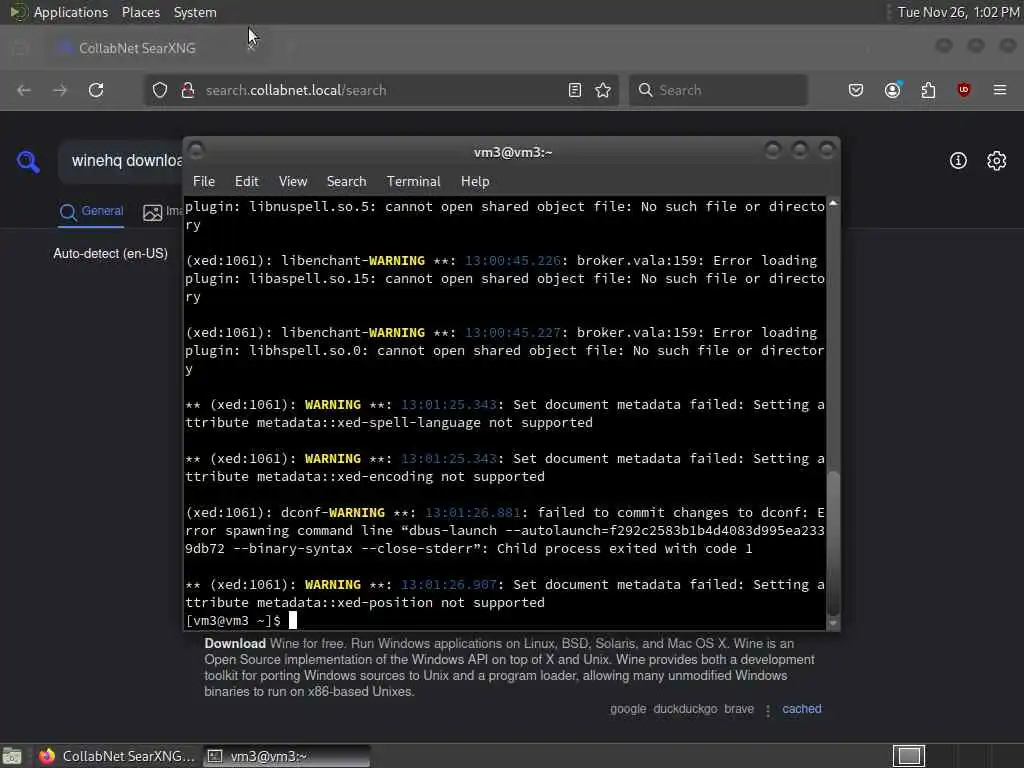The image size is (1024, 768).
Task: Open Firefox account icon
Action: (893, 90)
